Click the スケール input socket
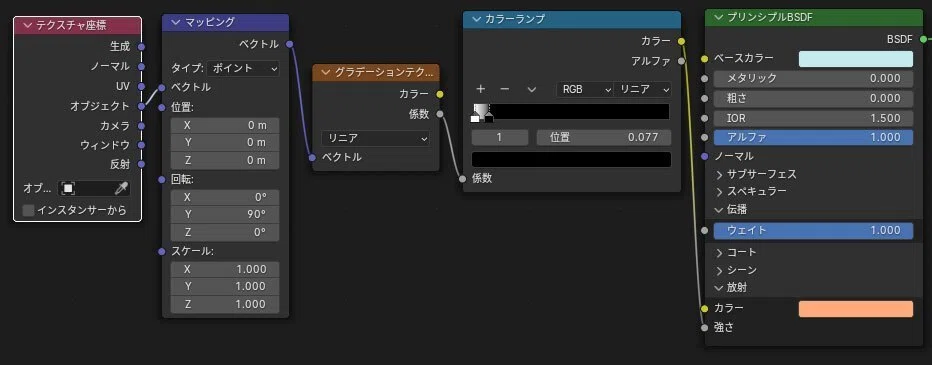932x365 pixels. 162,251
